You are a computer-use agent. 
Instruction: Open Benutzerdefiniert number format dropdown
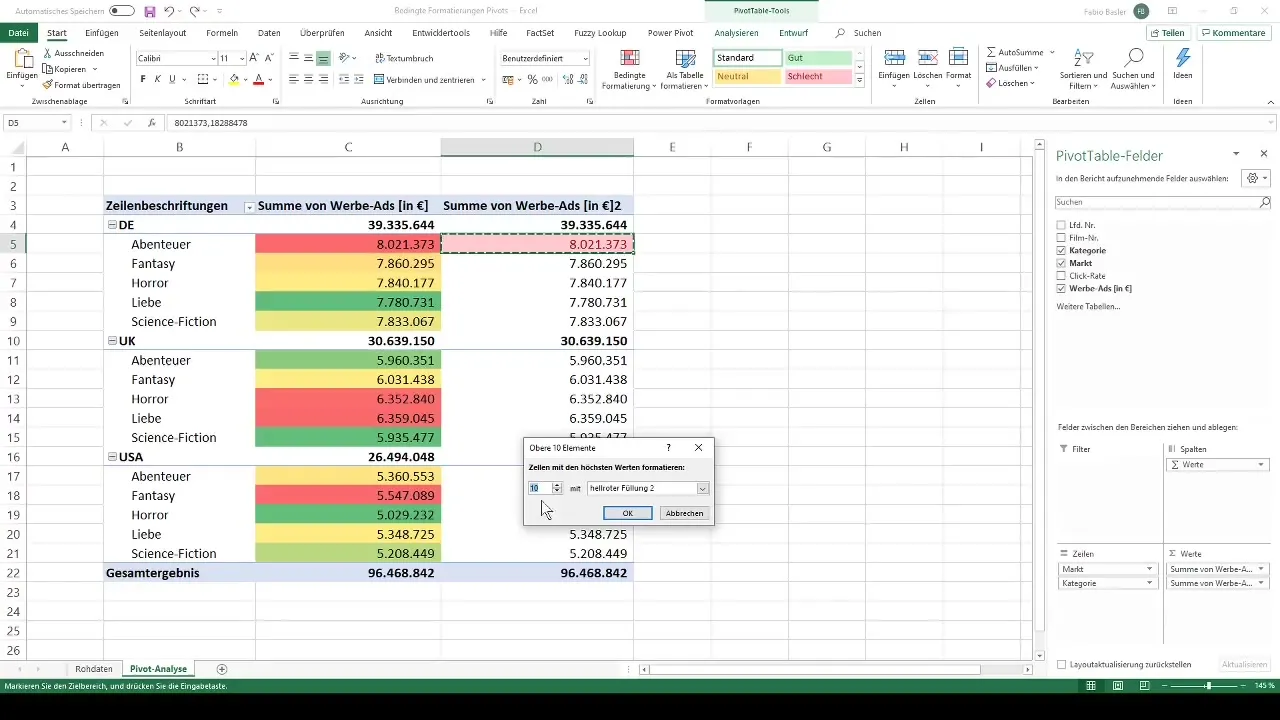[585, 59]
